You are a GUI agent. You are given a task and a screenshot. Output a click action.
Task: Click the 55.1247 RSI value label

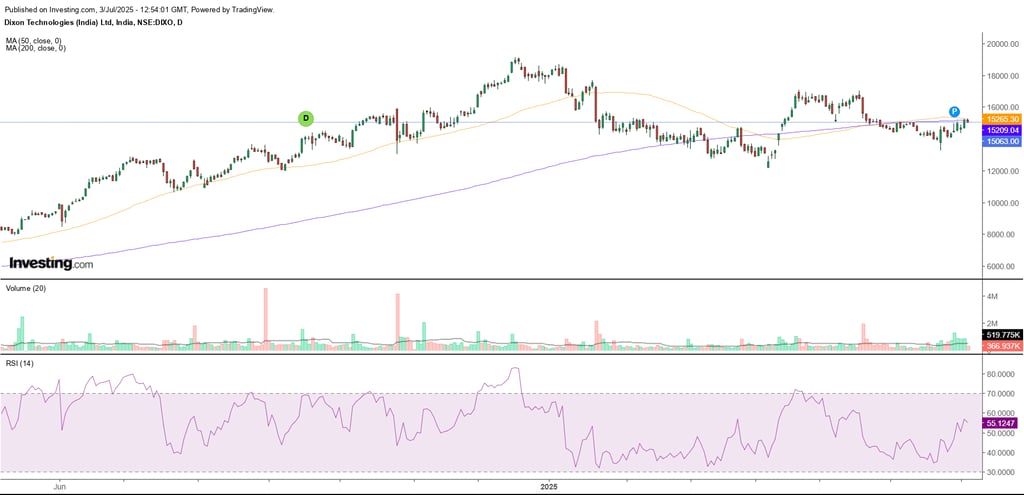(999, 424)
